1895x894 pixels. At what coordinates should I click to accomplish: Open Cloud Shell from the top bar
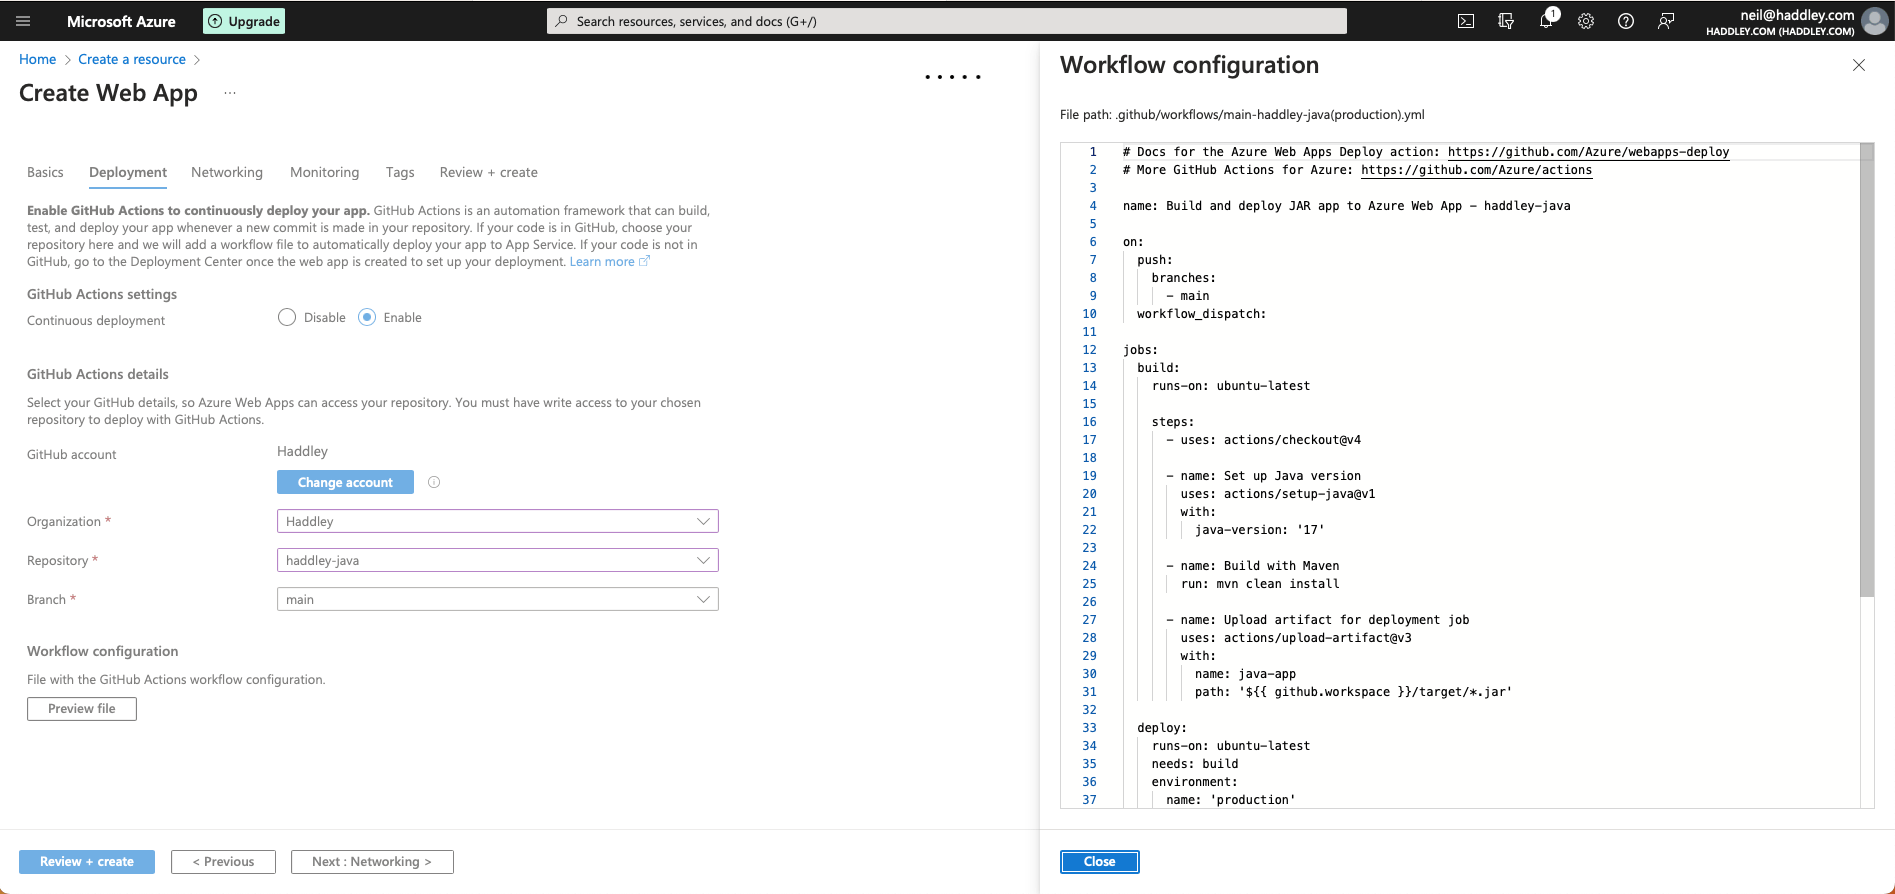1466,21
